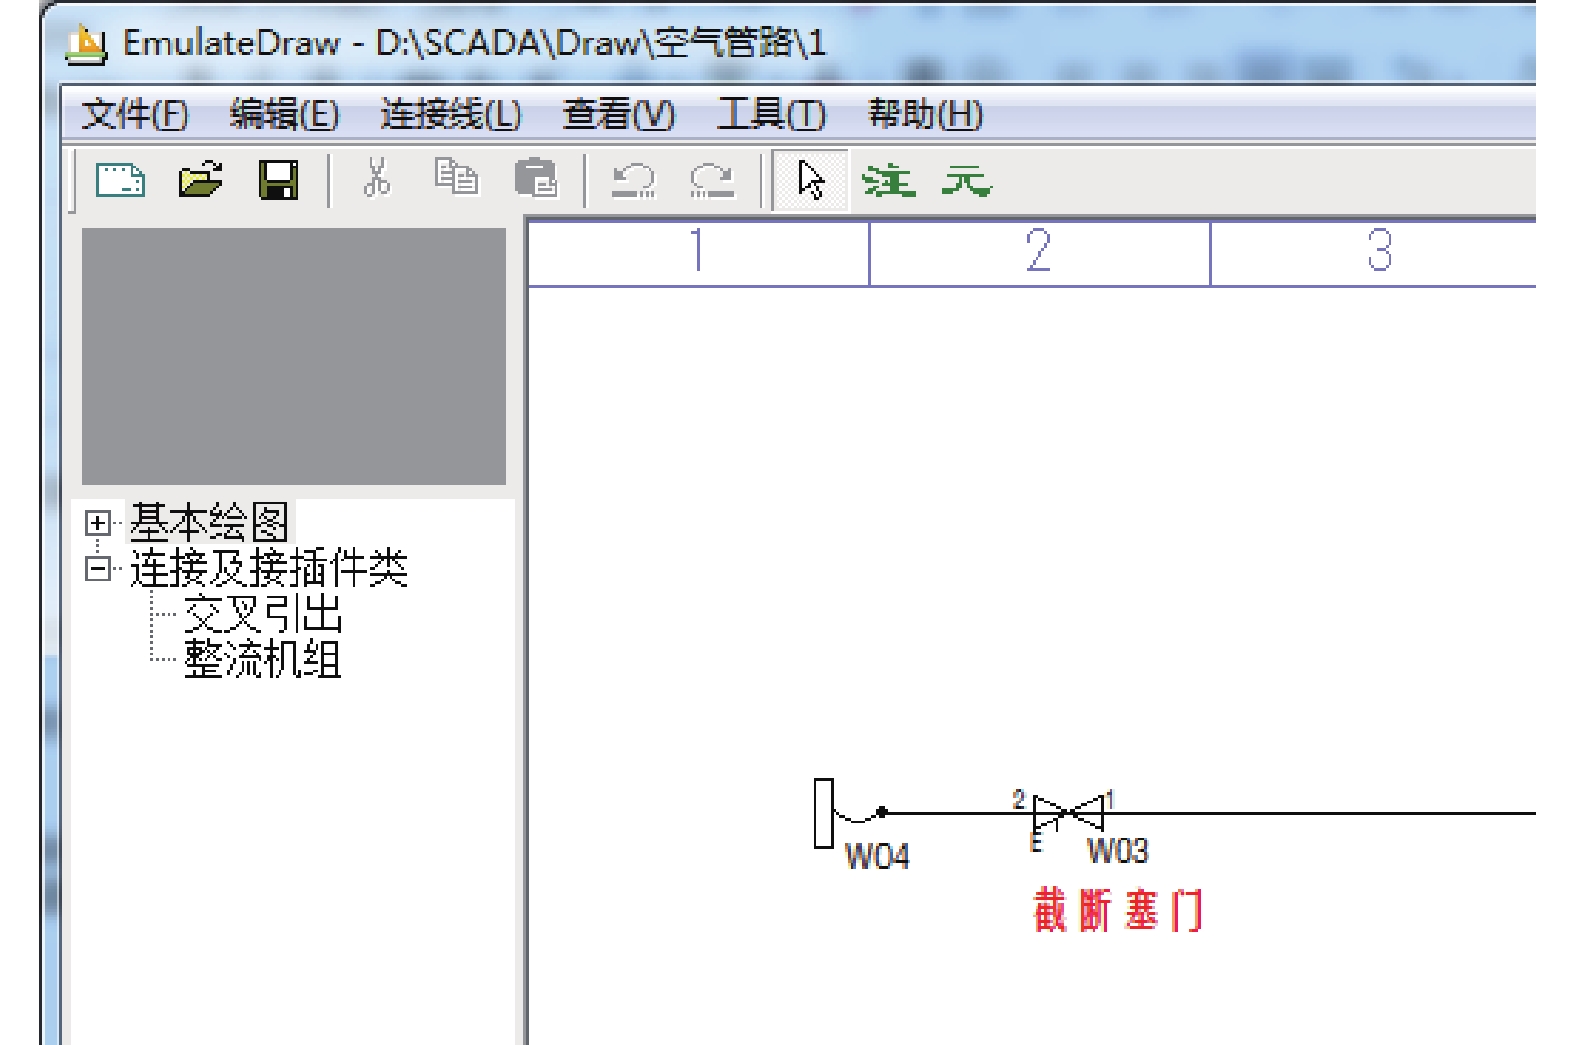Click the W03 valve symbol on canvas
The width and height of the screenshot is (1575, 1045).
coord(1068,812)
